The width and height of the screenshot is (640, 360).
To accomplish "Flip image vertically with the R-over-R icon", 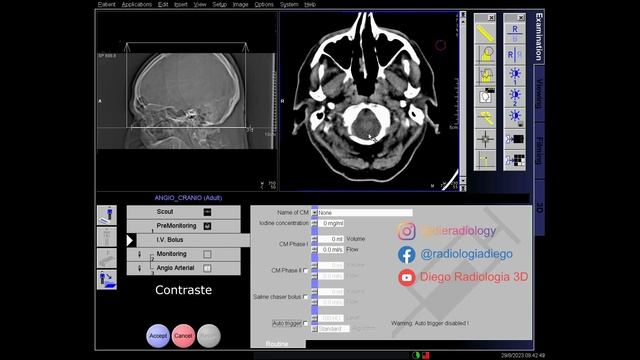I will click(x=515, y=33).
